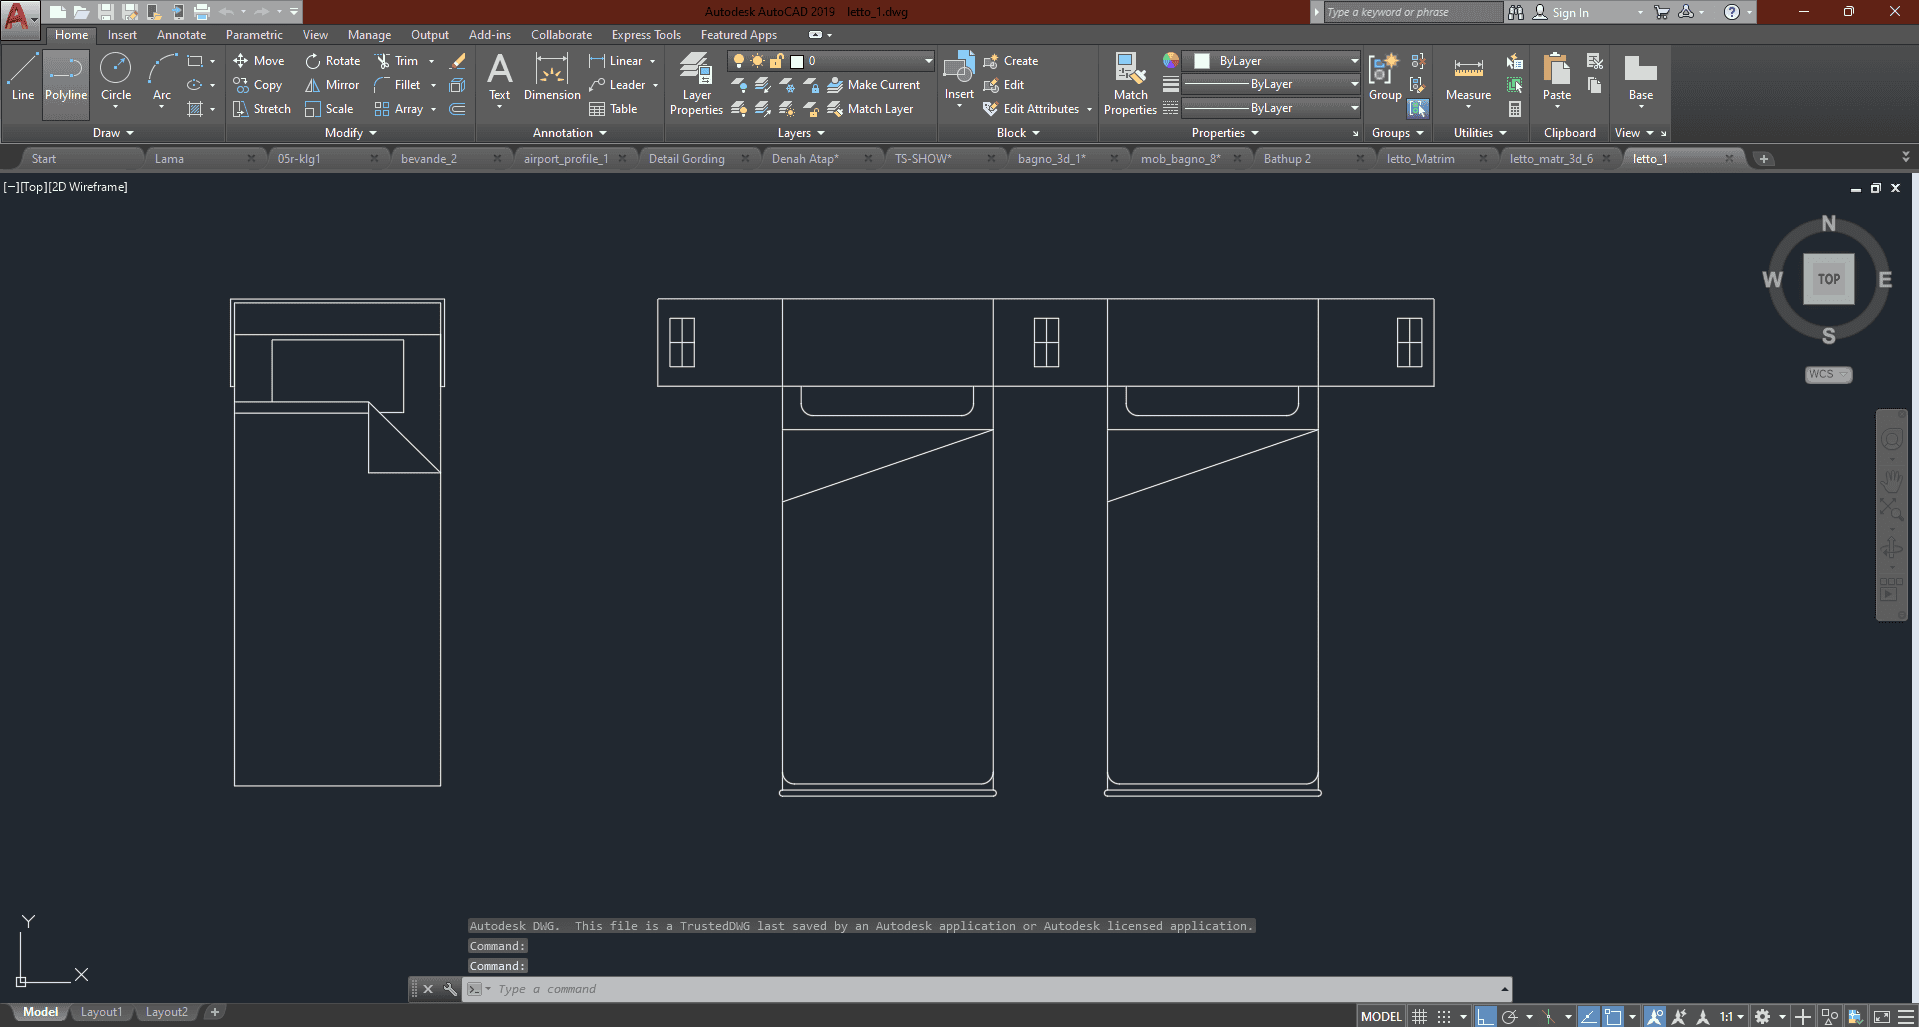Open the annotation scale 1:1 dropdown
This screenshot has height=1027, width=1919.
[1732, 1016]
